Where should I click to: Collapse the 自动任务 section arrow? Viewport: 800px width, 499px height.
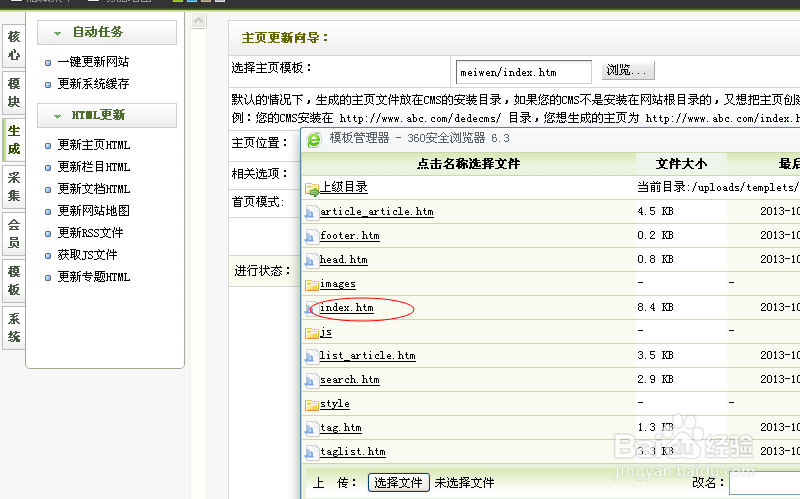[57, 33]
